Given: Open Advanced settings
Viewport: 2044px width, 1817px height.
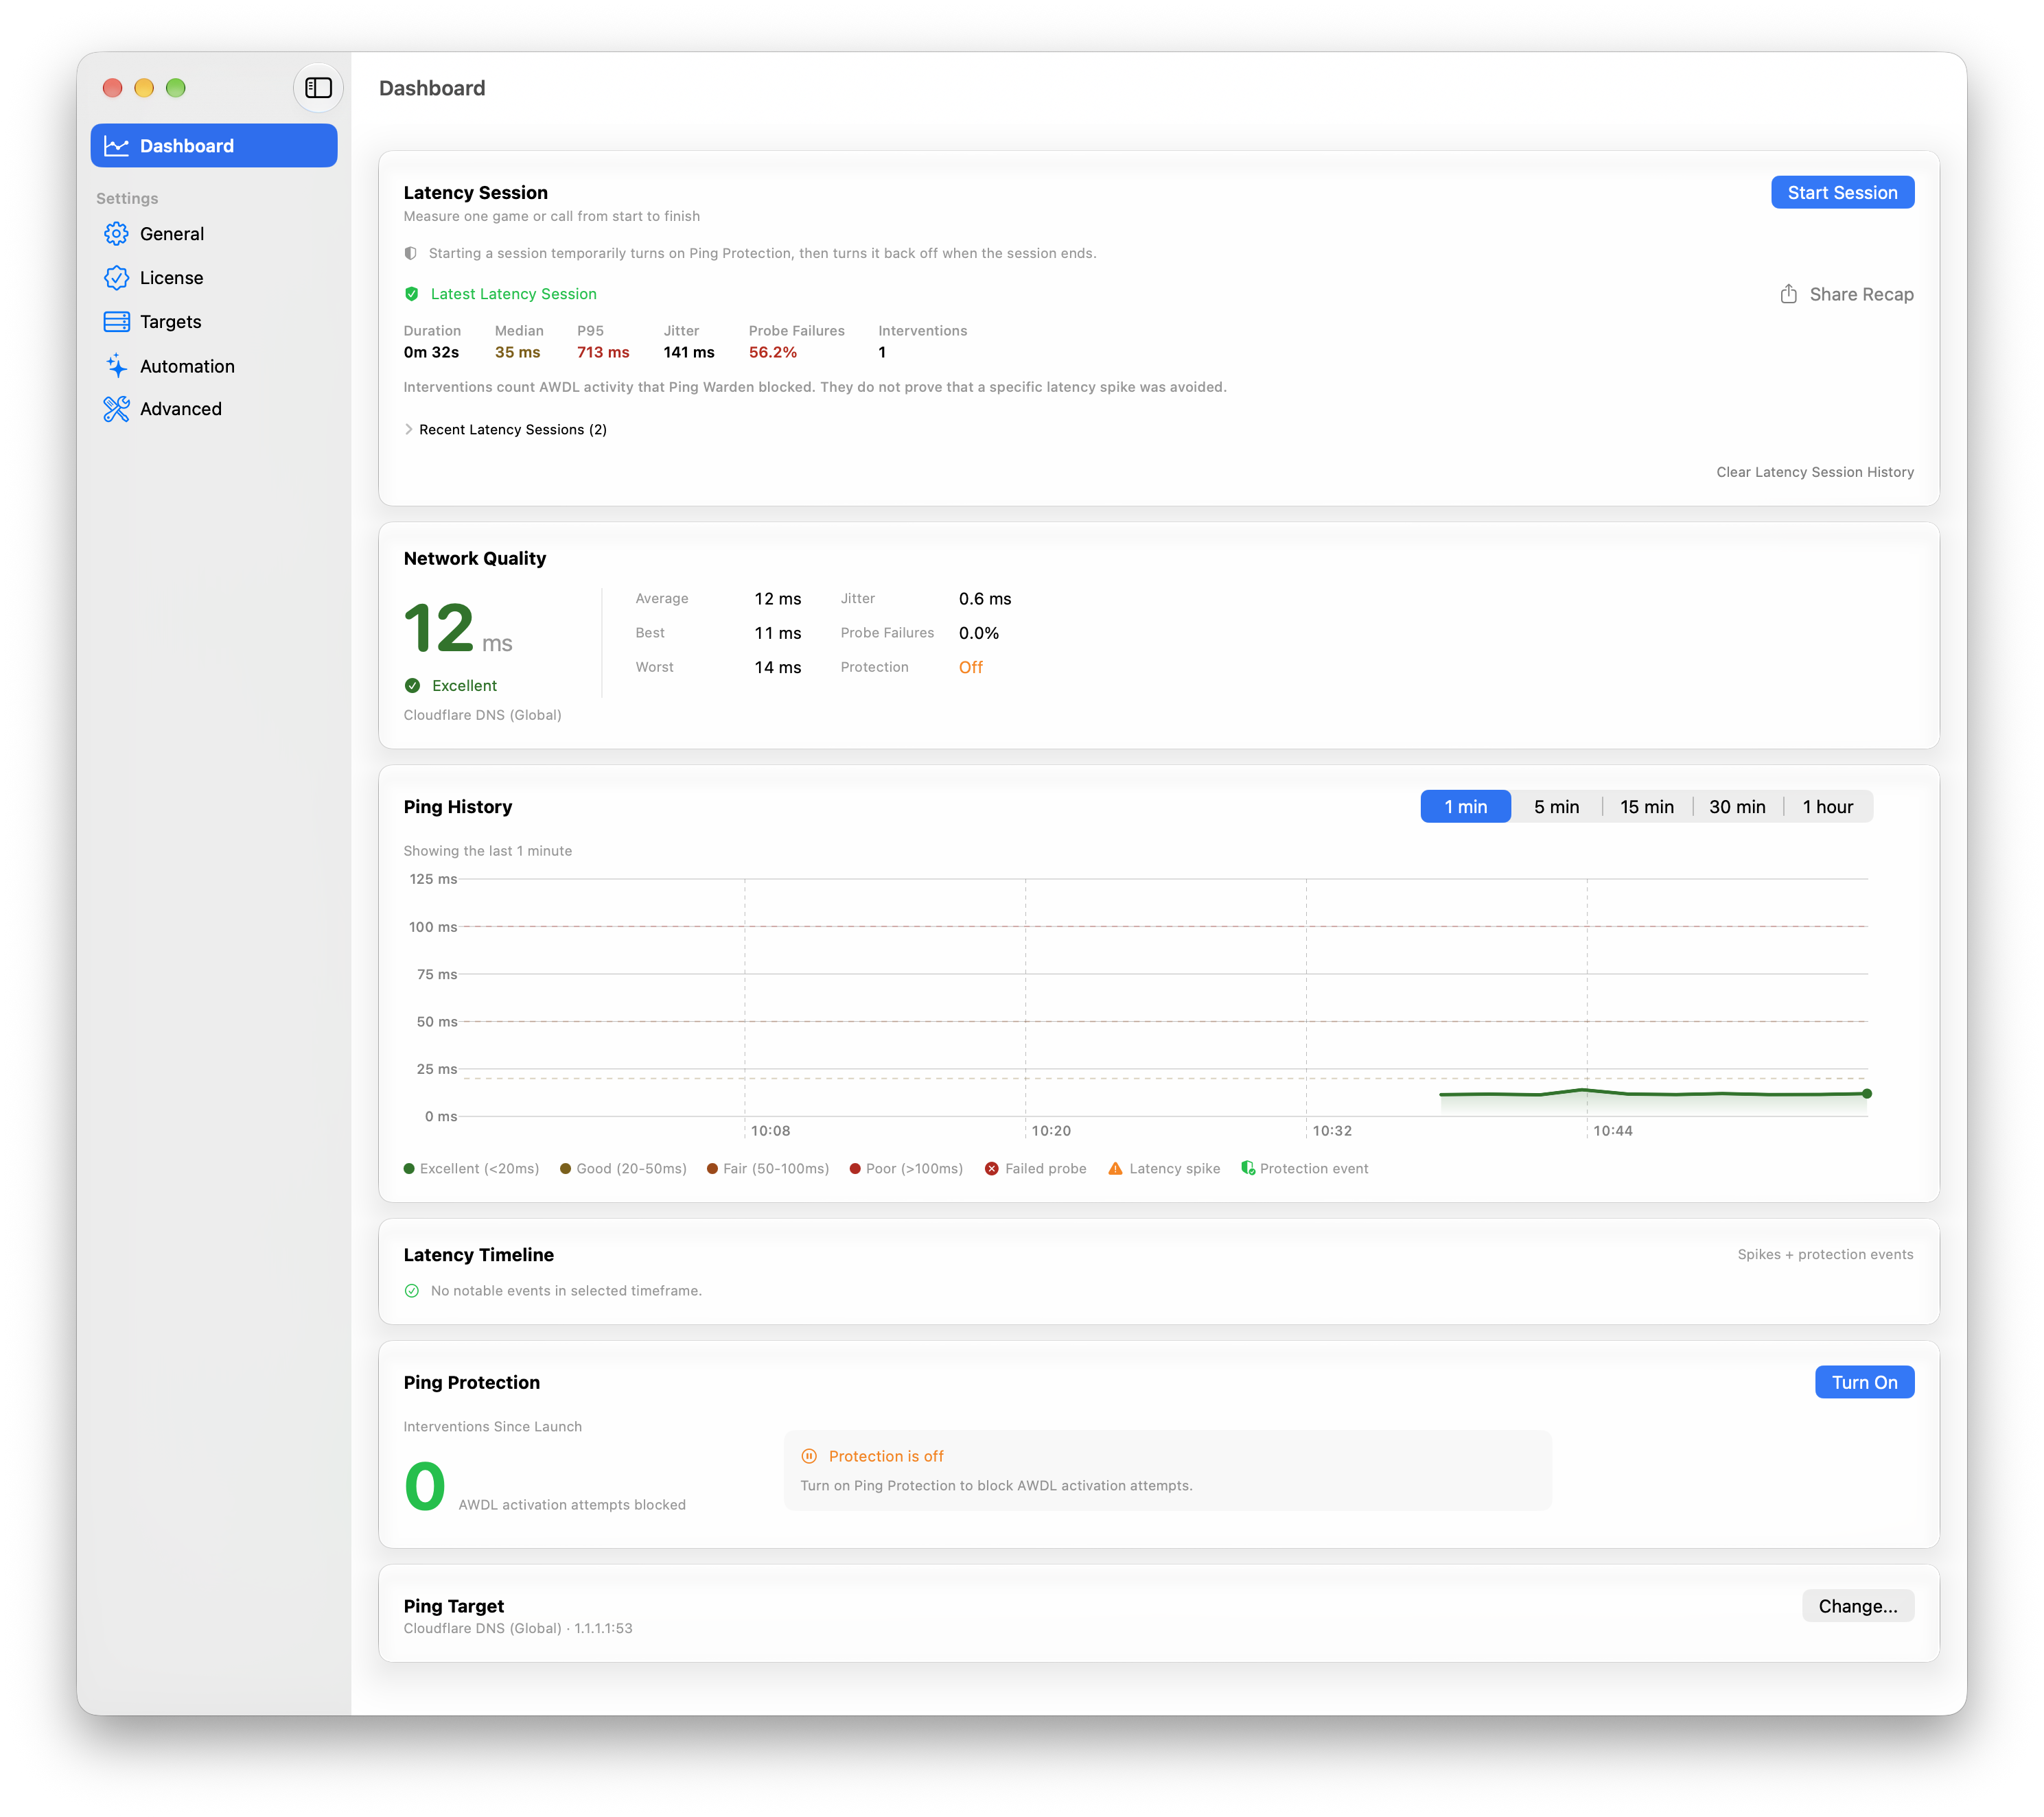Looking at the screenshot, I should 214,409.
